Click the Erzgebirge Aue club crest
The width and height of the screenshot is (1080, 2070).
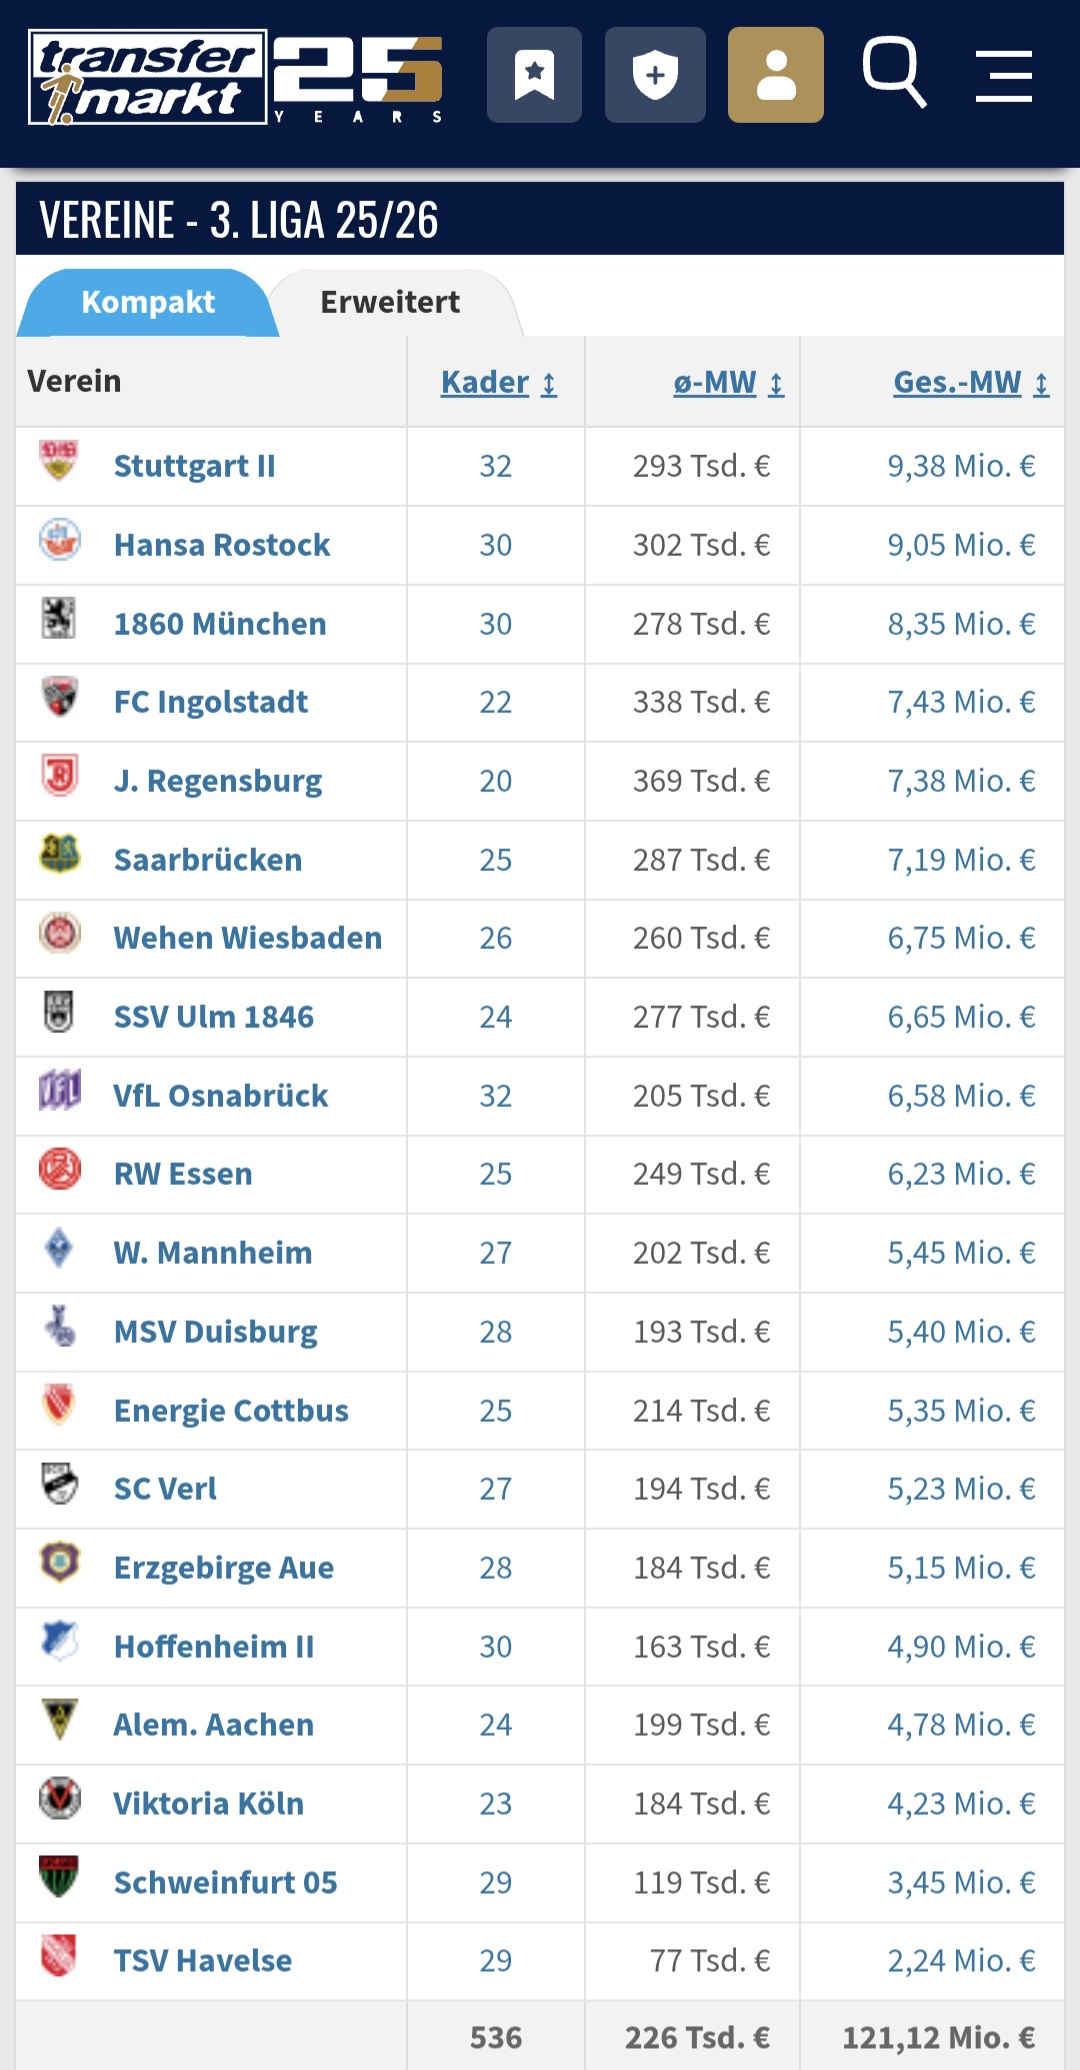[x=59, y=1562]
